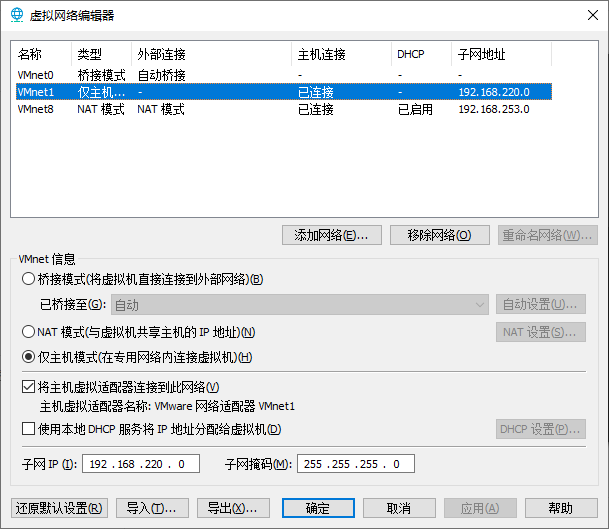The height and width of the screenshot is (529, 609).
Task: Click the 重命名网络(W)... button
Action: point(548,235)
